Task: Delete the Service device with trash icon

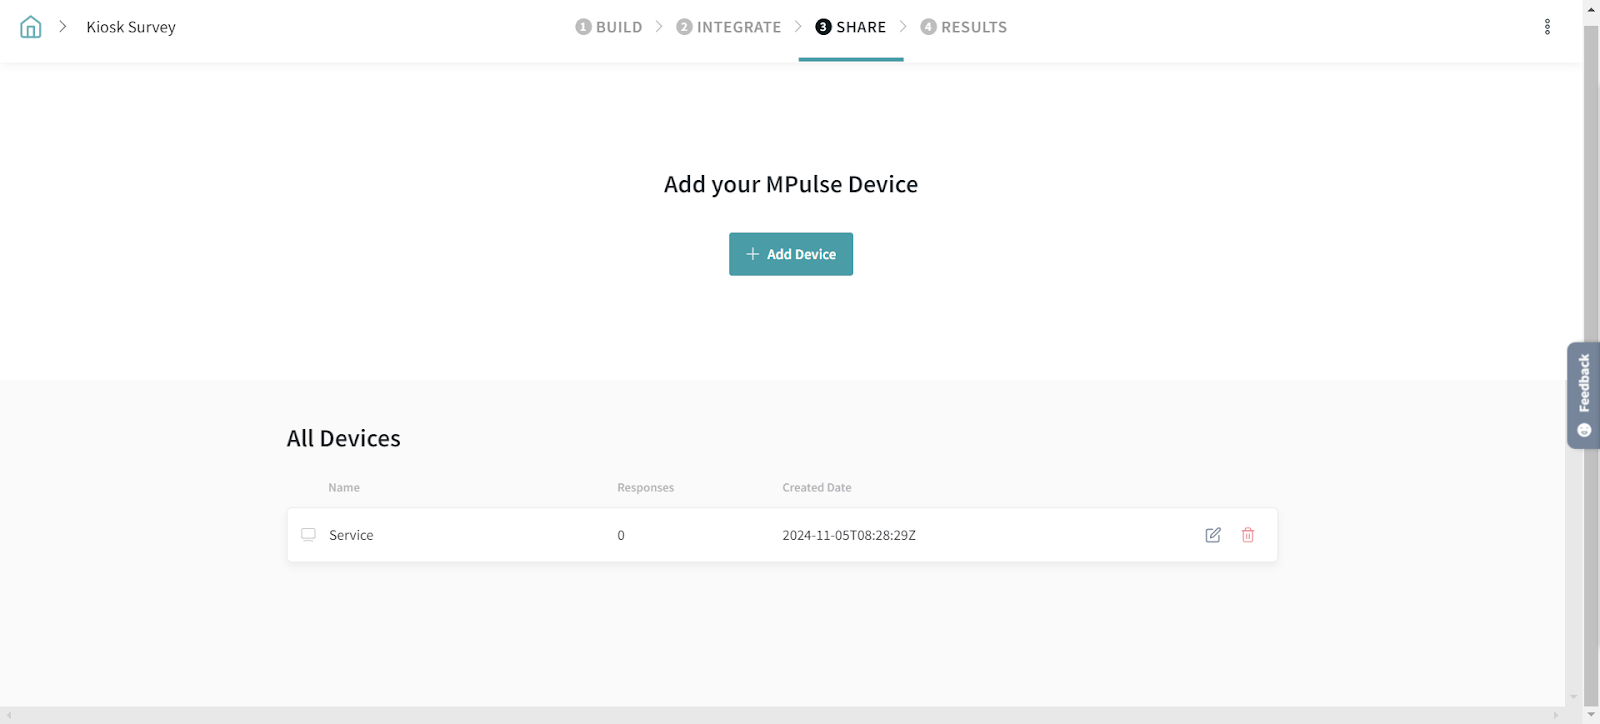Action: (x=1247, y=535)
